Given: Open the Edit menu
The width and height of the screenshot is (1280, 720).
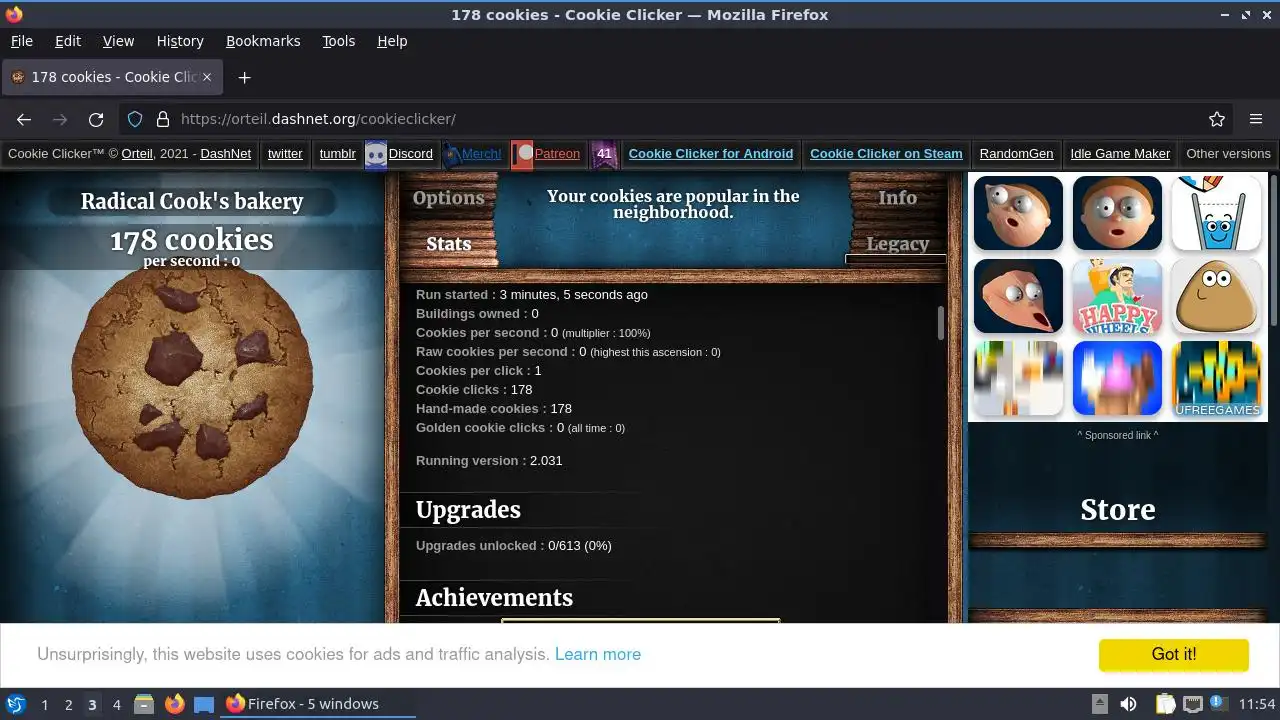Looking at the screenshot, I should coord(68,41).
